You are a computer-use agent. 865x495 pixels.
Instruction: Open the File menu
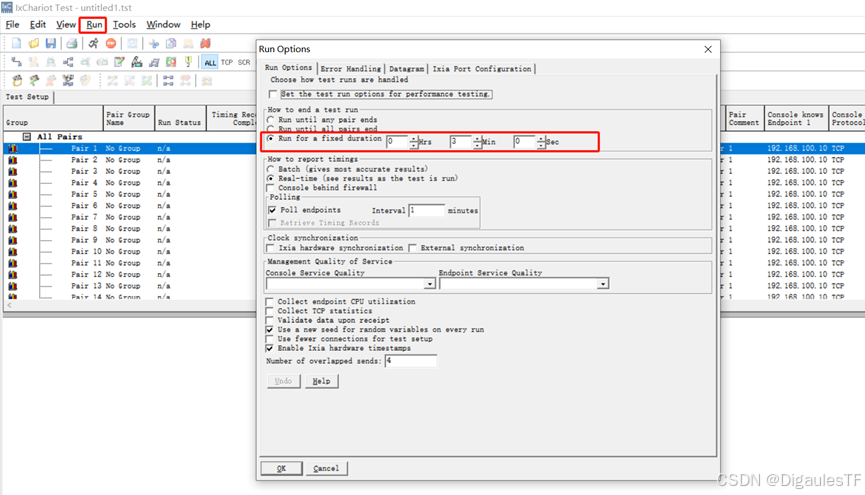coord(12,25)
